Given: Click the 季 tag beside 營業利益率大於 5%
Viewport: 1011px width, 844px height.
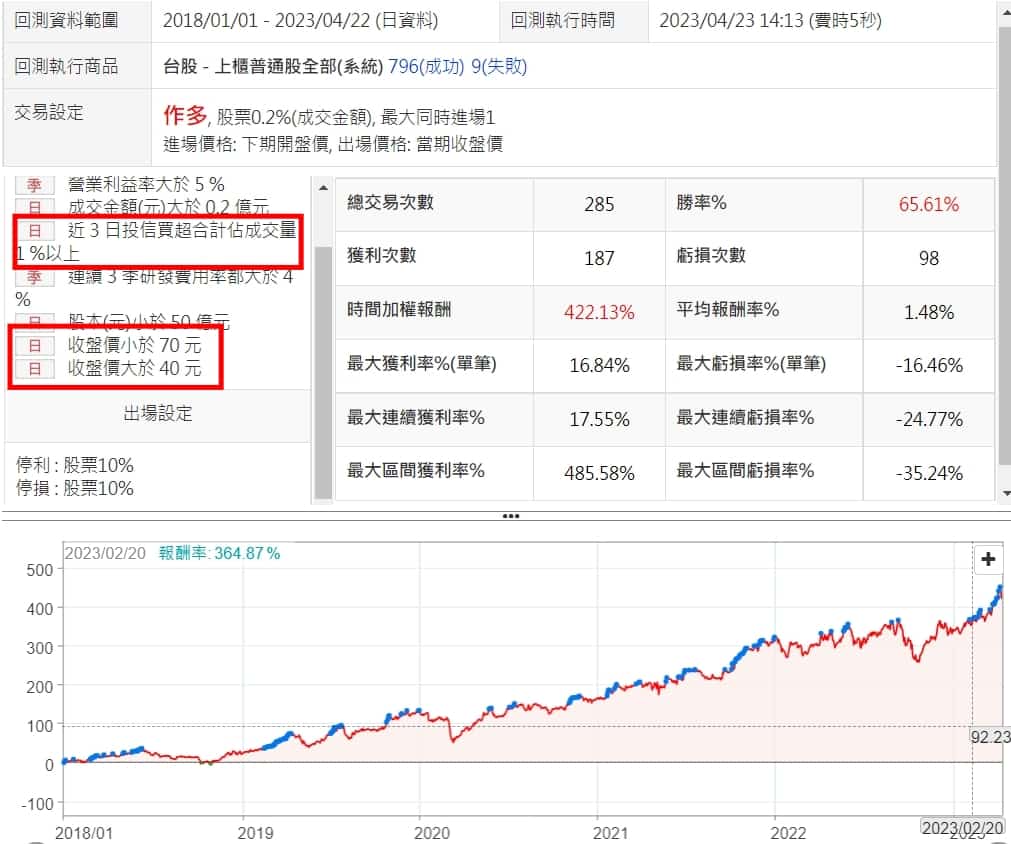Looking at the screenshot, I should 34,185.
